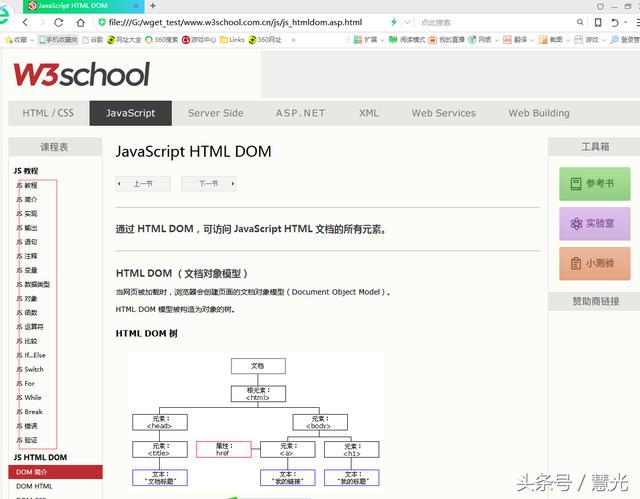Screen dimensions: 640x499
Task: Open the green 参考书 toolbox button
Action: pyautogui.click(x=595, y=184)
